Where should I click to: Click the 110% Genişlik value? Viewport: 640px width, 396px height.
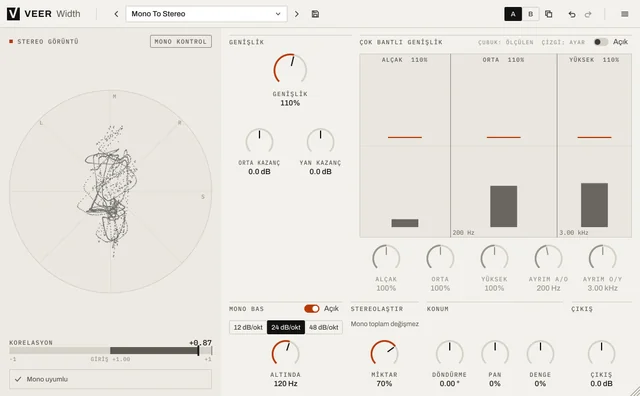pyautogui.click(x=290, y=103)
